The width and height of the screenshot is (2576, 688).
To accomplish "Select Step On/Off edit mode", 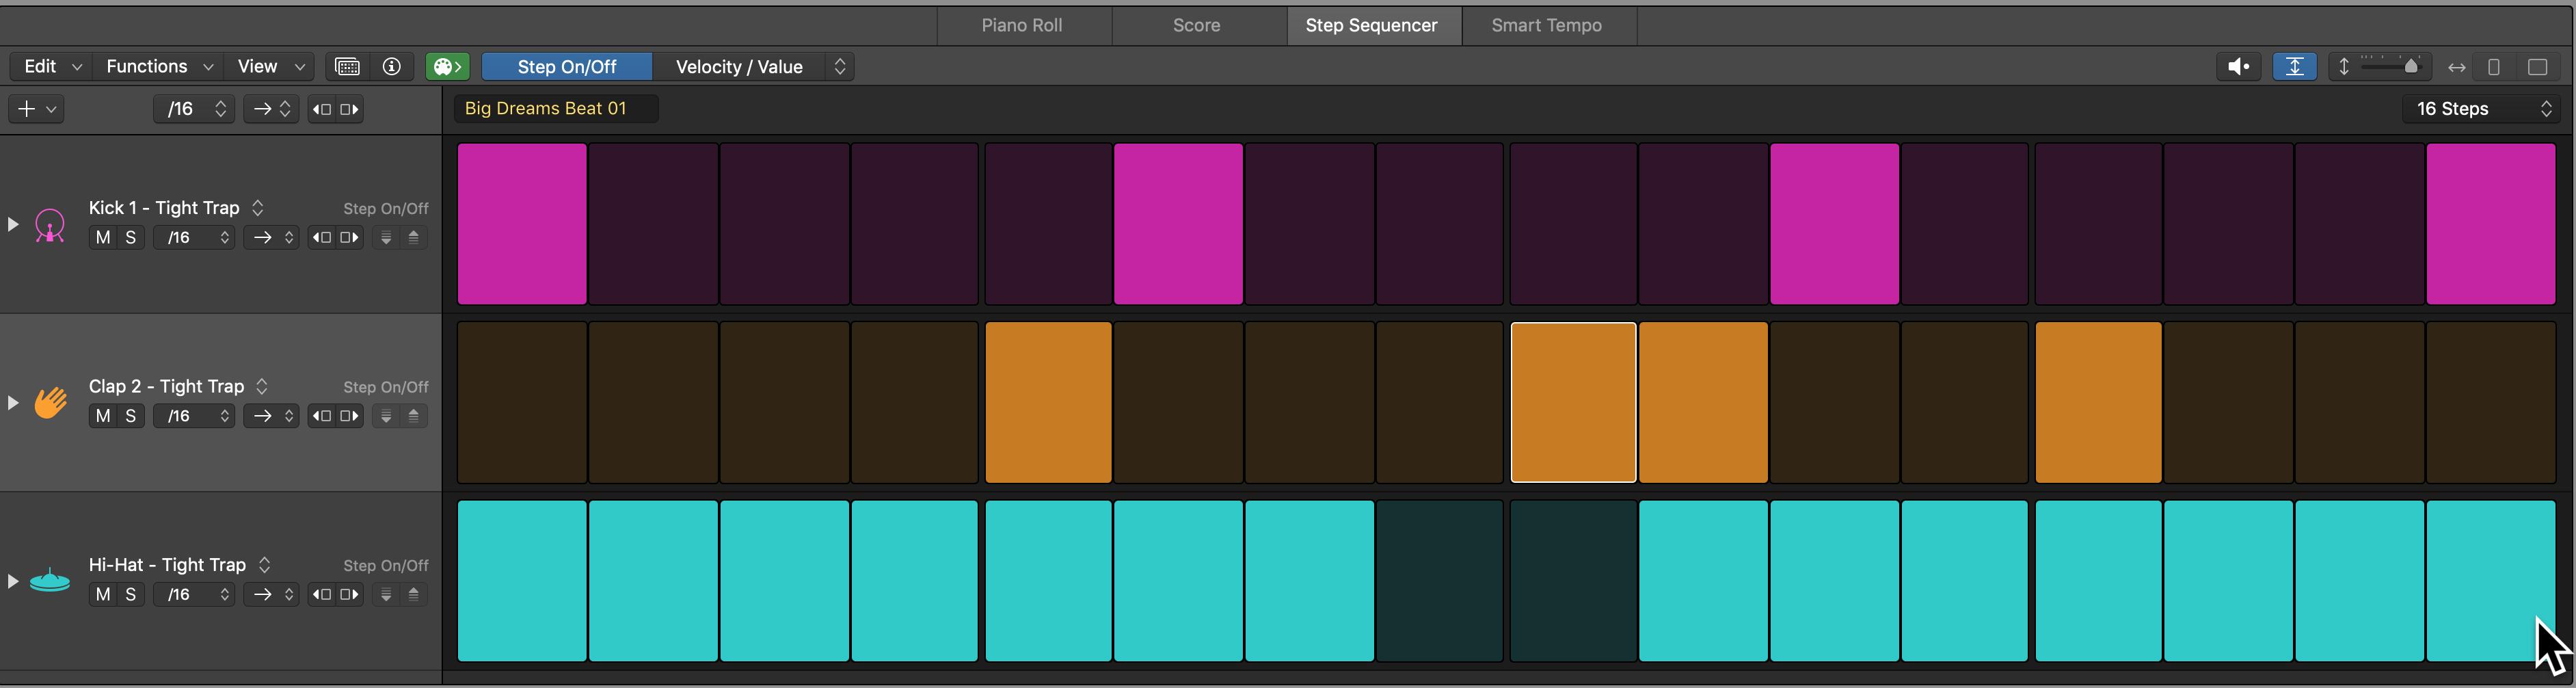I will [x=567, y=66].
